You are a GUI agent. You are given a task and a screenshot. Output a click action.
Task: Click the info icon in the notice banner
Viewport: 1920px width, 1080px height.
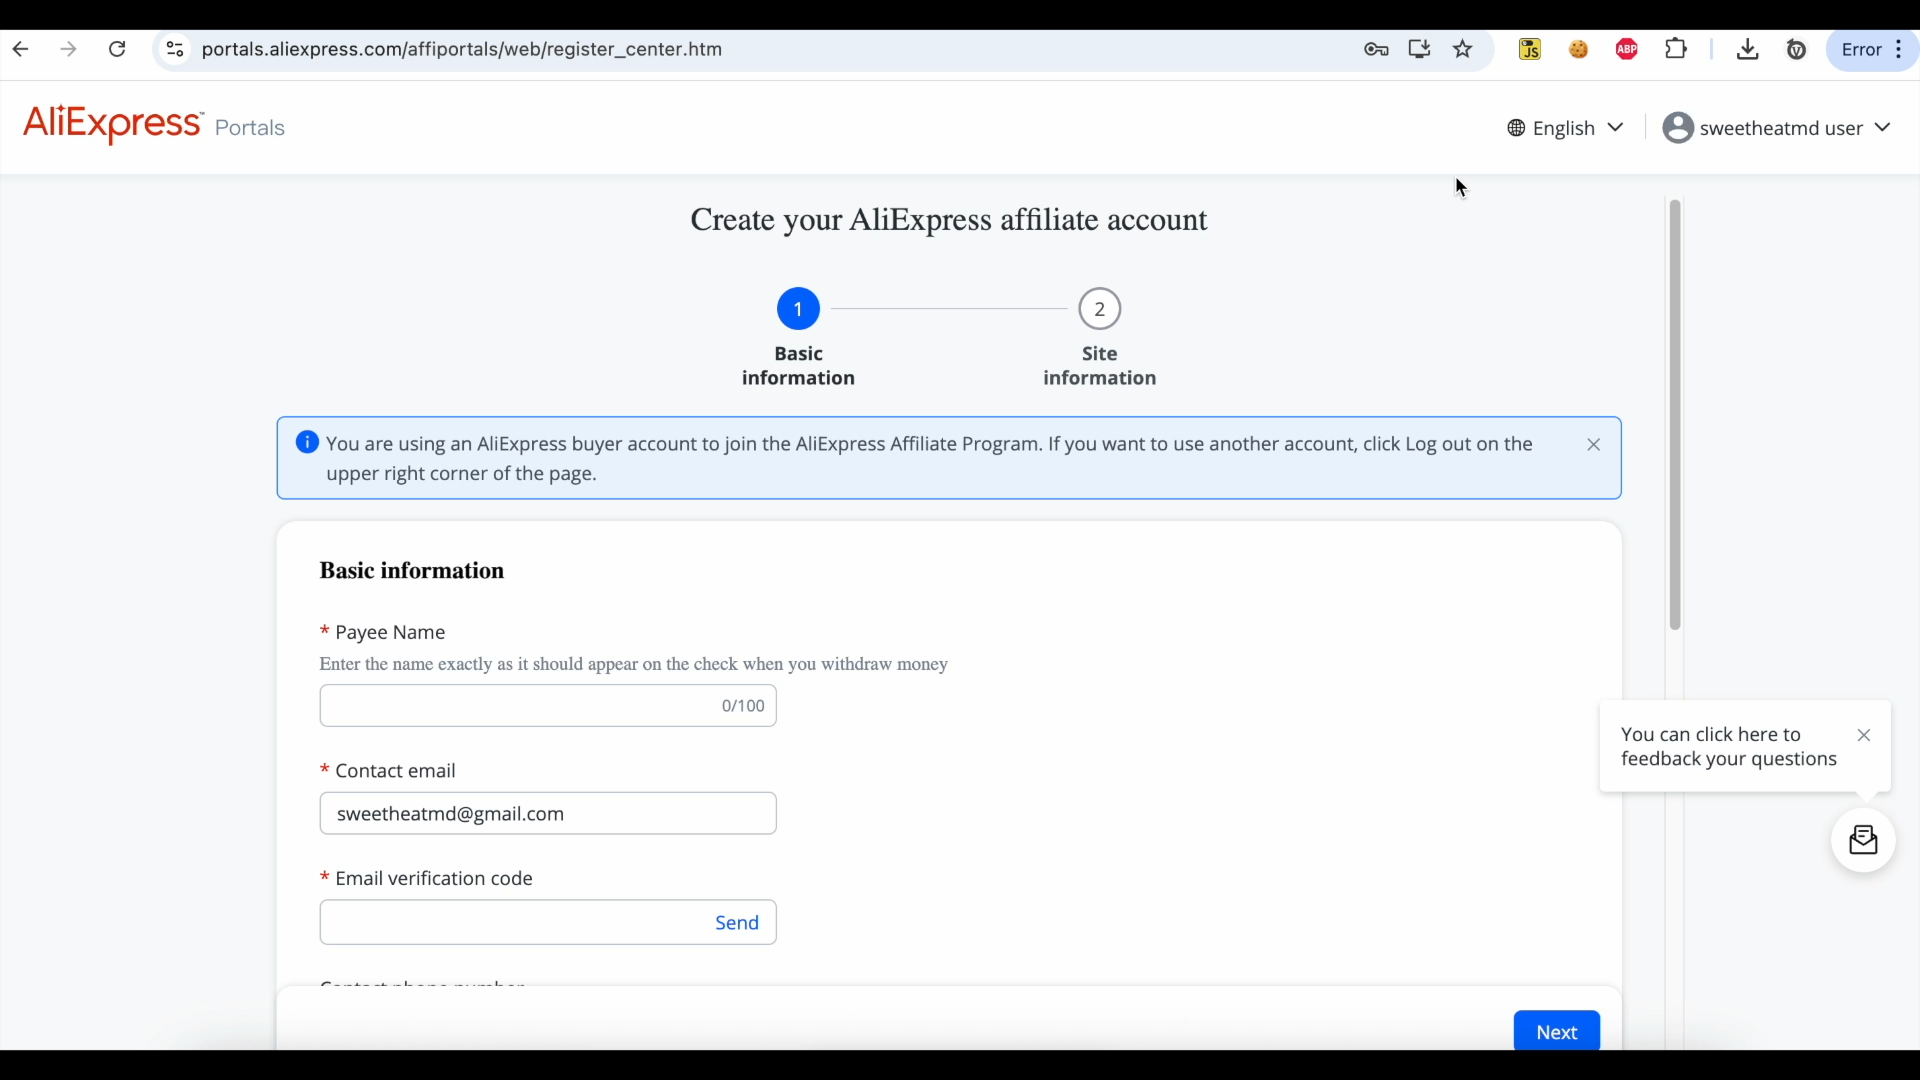(x=307, y=443)
